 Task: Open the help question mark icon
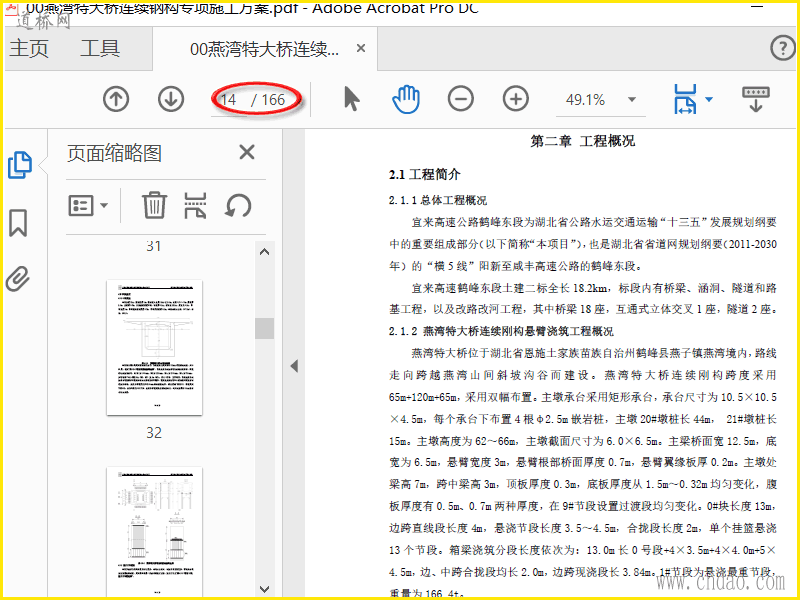click(x=782, y=48)
